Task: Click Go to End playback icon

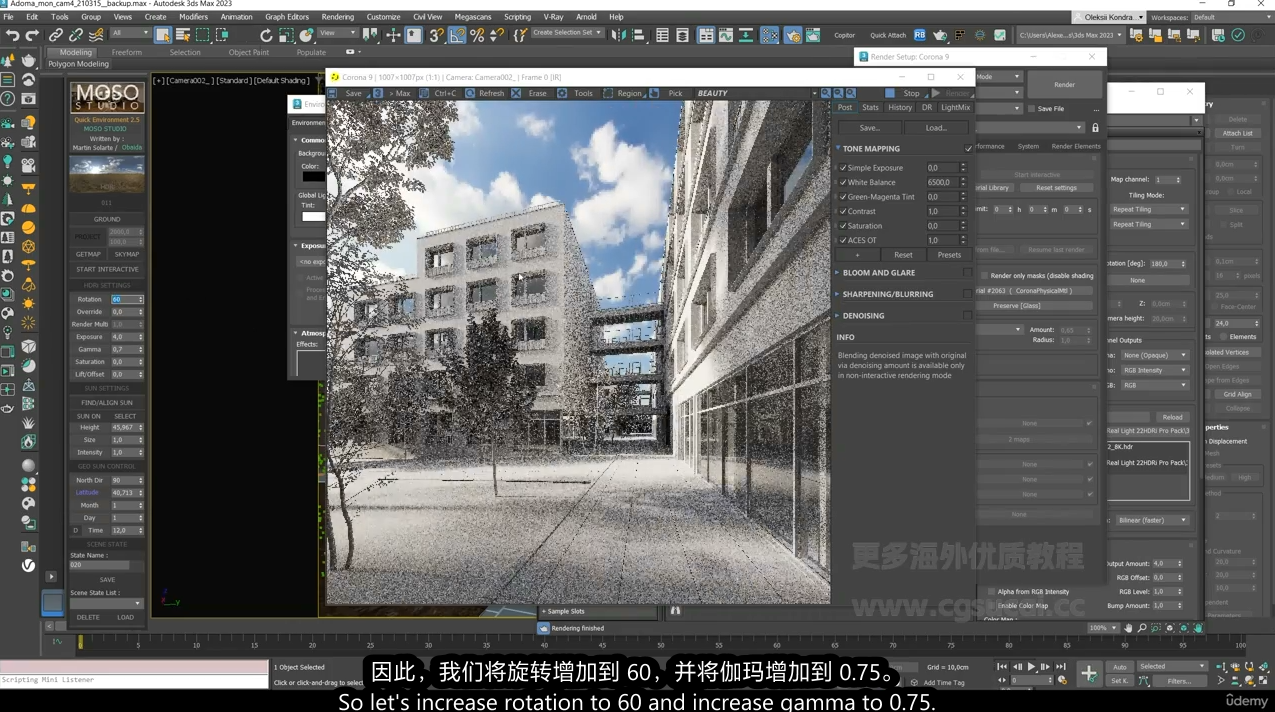Action: pos(1061,667)
